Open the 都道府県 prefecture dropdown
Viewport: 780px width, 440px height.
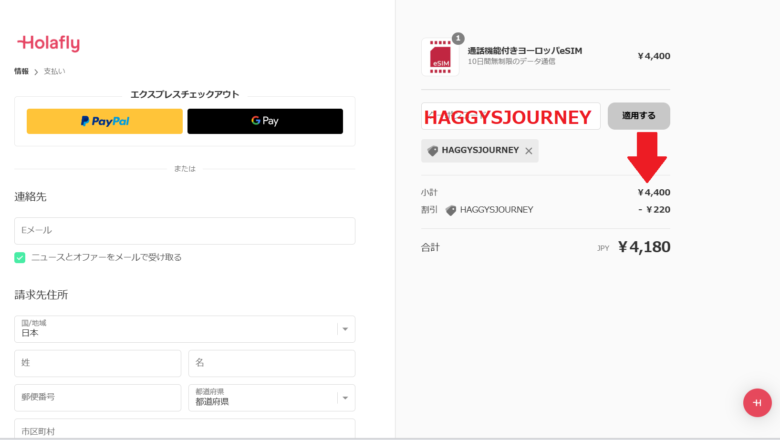pos(272,397)
